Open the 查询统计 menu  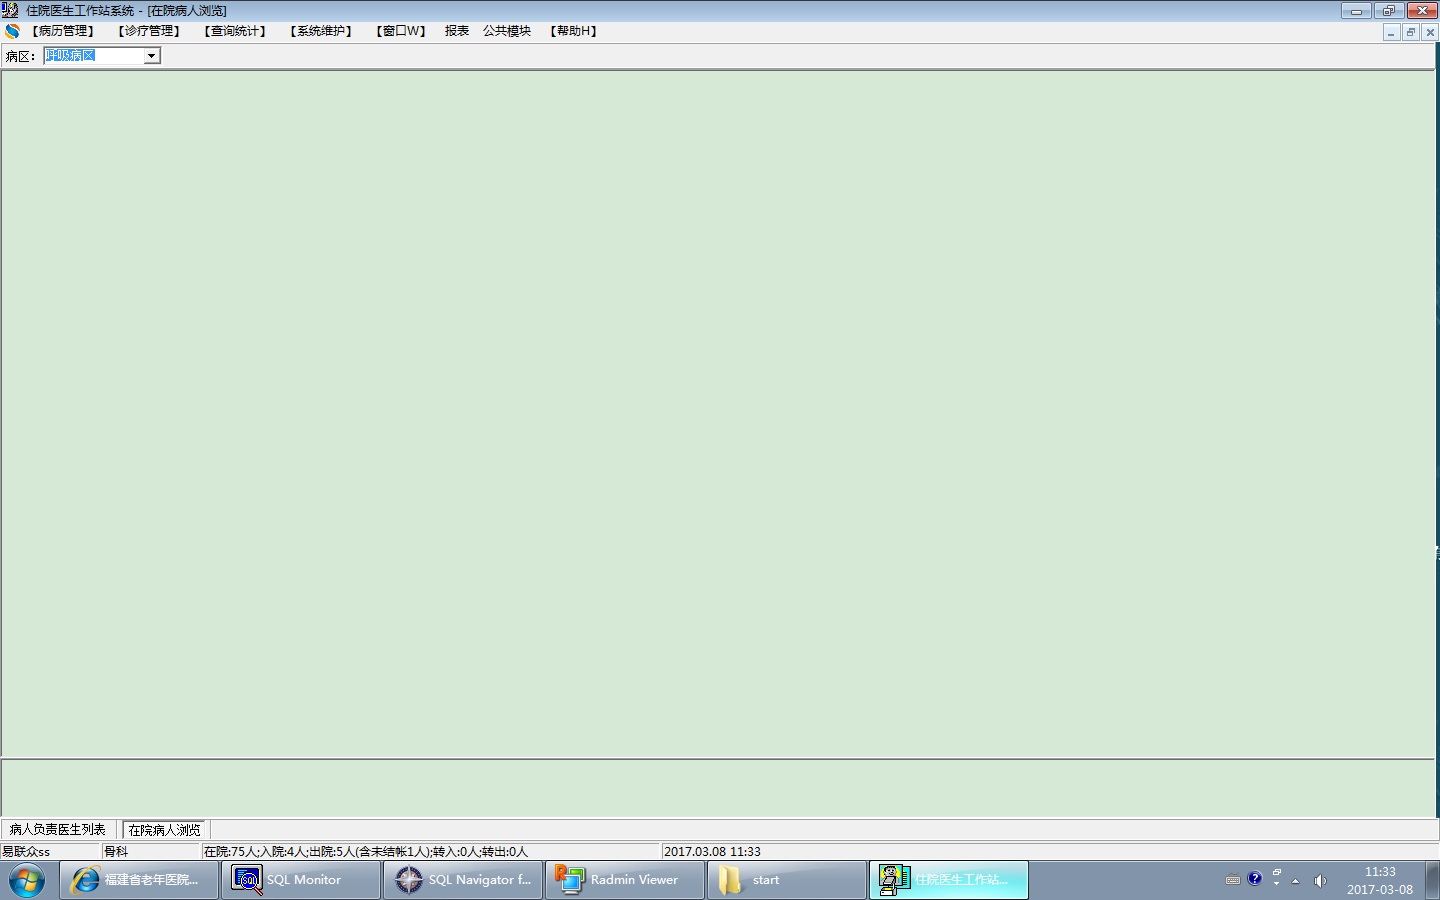(x=235, y=31)
